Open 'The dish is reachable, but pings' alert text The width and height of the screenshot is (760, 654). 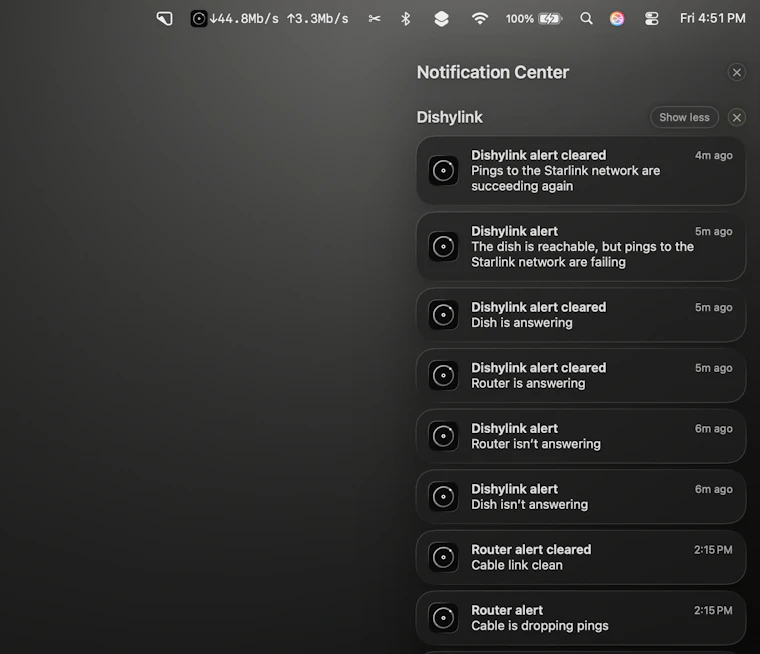point(583,254)
